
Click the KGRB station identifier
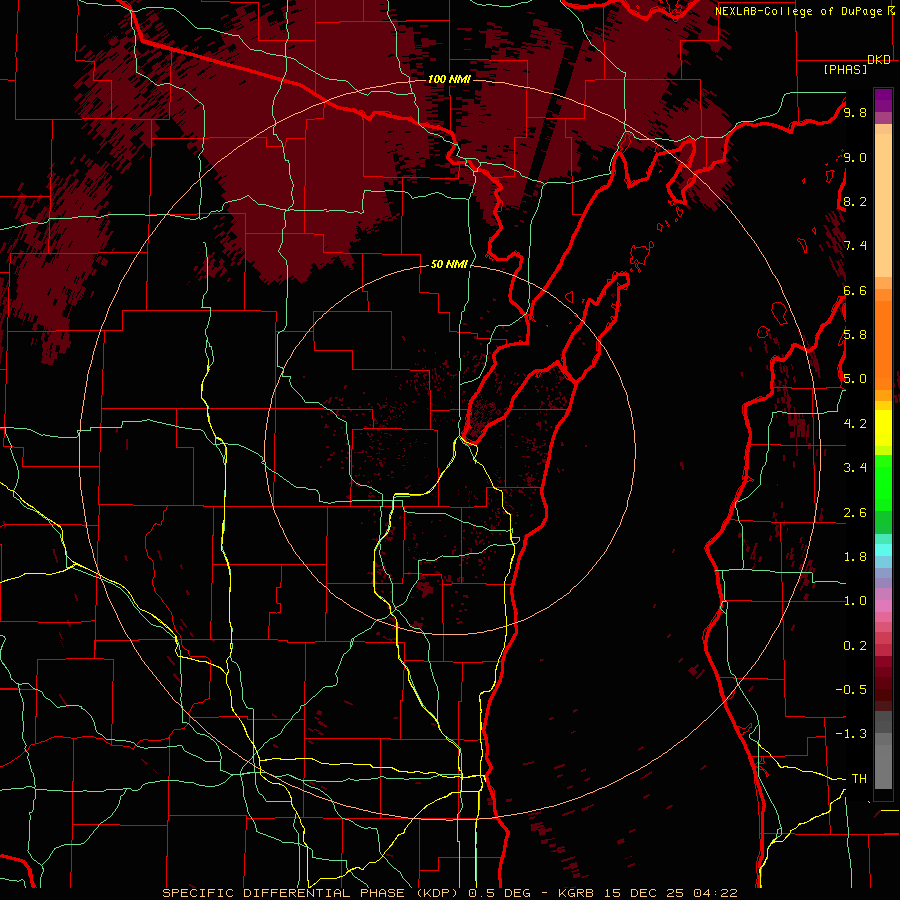click(x=577, y=893)
